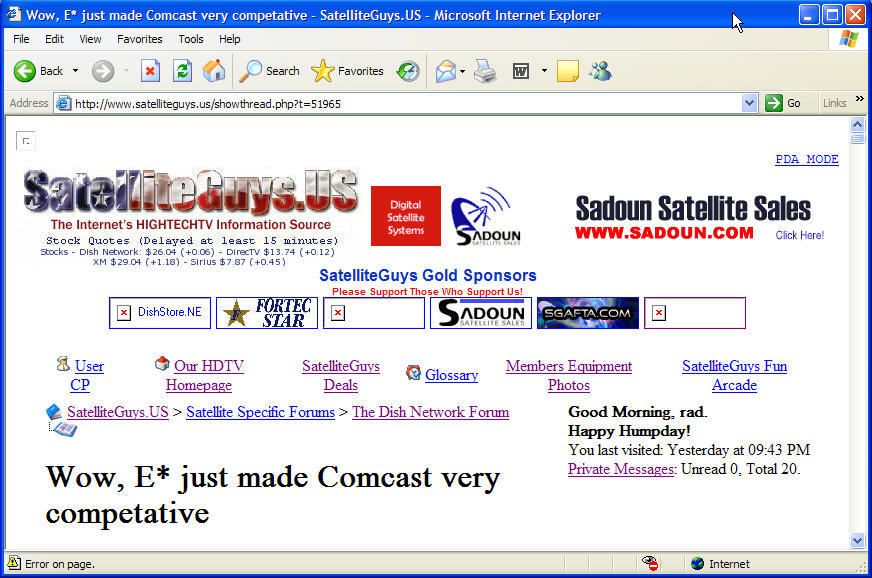Follow The Dish Network Forum breadcrumb
Image resolution: width=872 pixels, height=578 pixels.
(x=430, y=412)
